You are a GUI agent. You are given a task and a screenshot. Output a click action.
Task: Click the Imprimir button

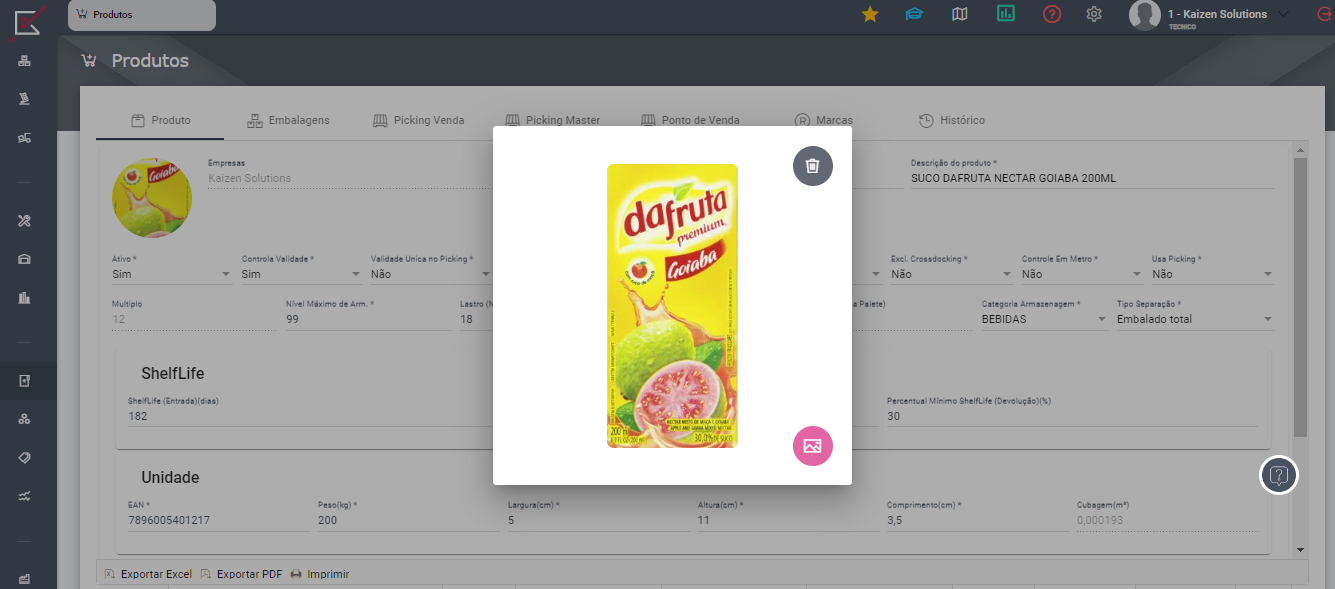(319, 574)
